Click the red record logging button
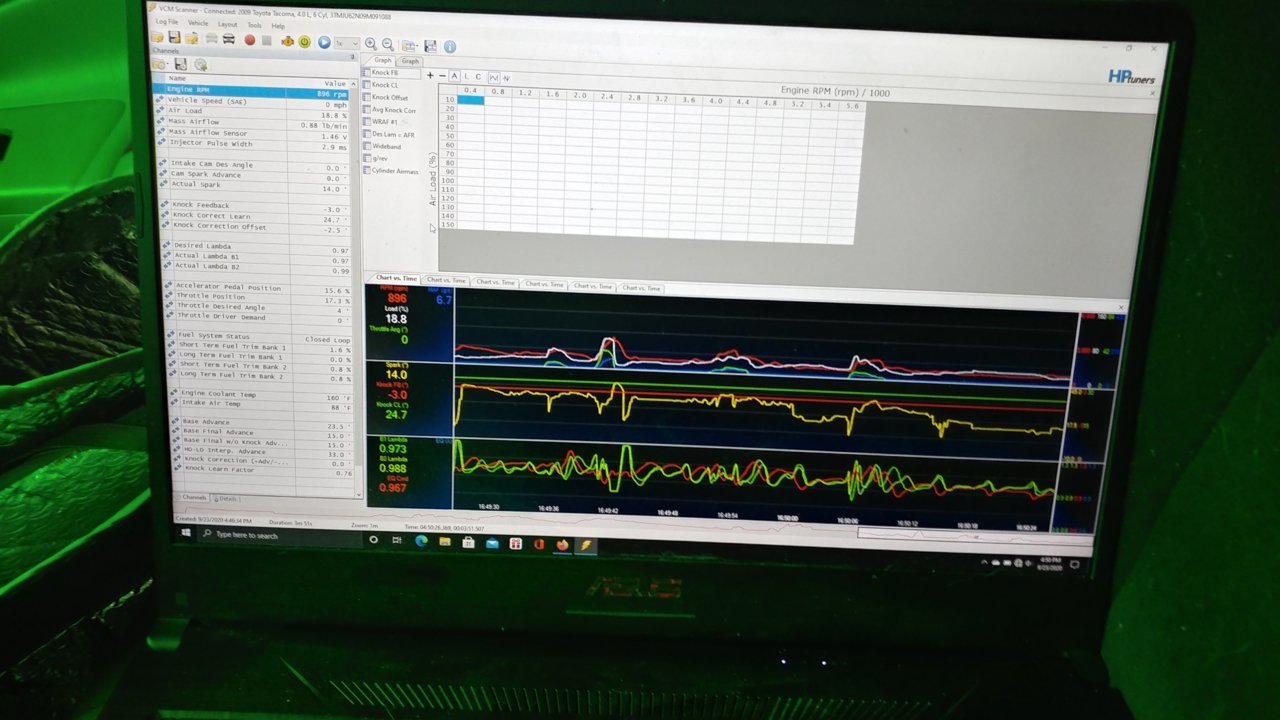This screenshot has height=720, width=1280. click(x=250, y=40)
